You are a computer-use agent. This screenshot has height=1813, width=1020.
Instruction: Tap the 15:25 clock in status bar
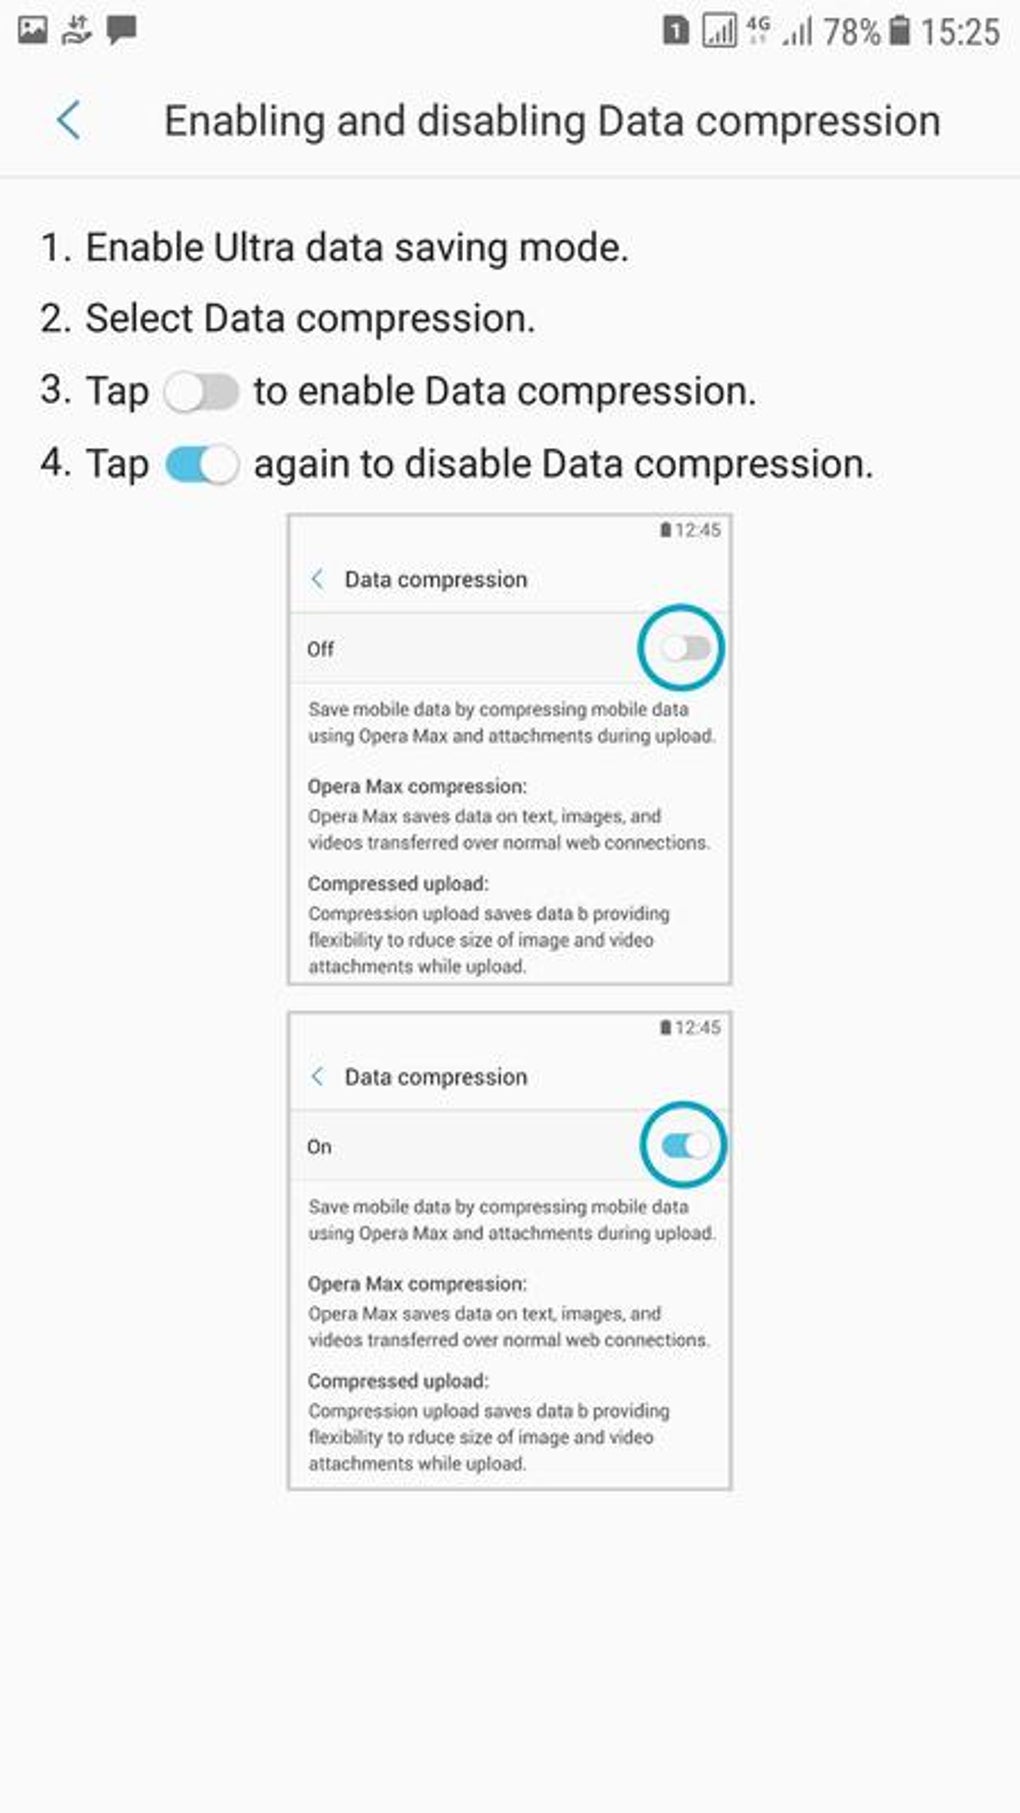[x=960, y=32]
